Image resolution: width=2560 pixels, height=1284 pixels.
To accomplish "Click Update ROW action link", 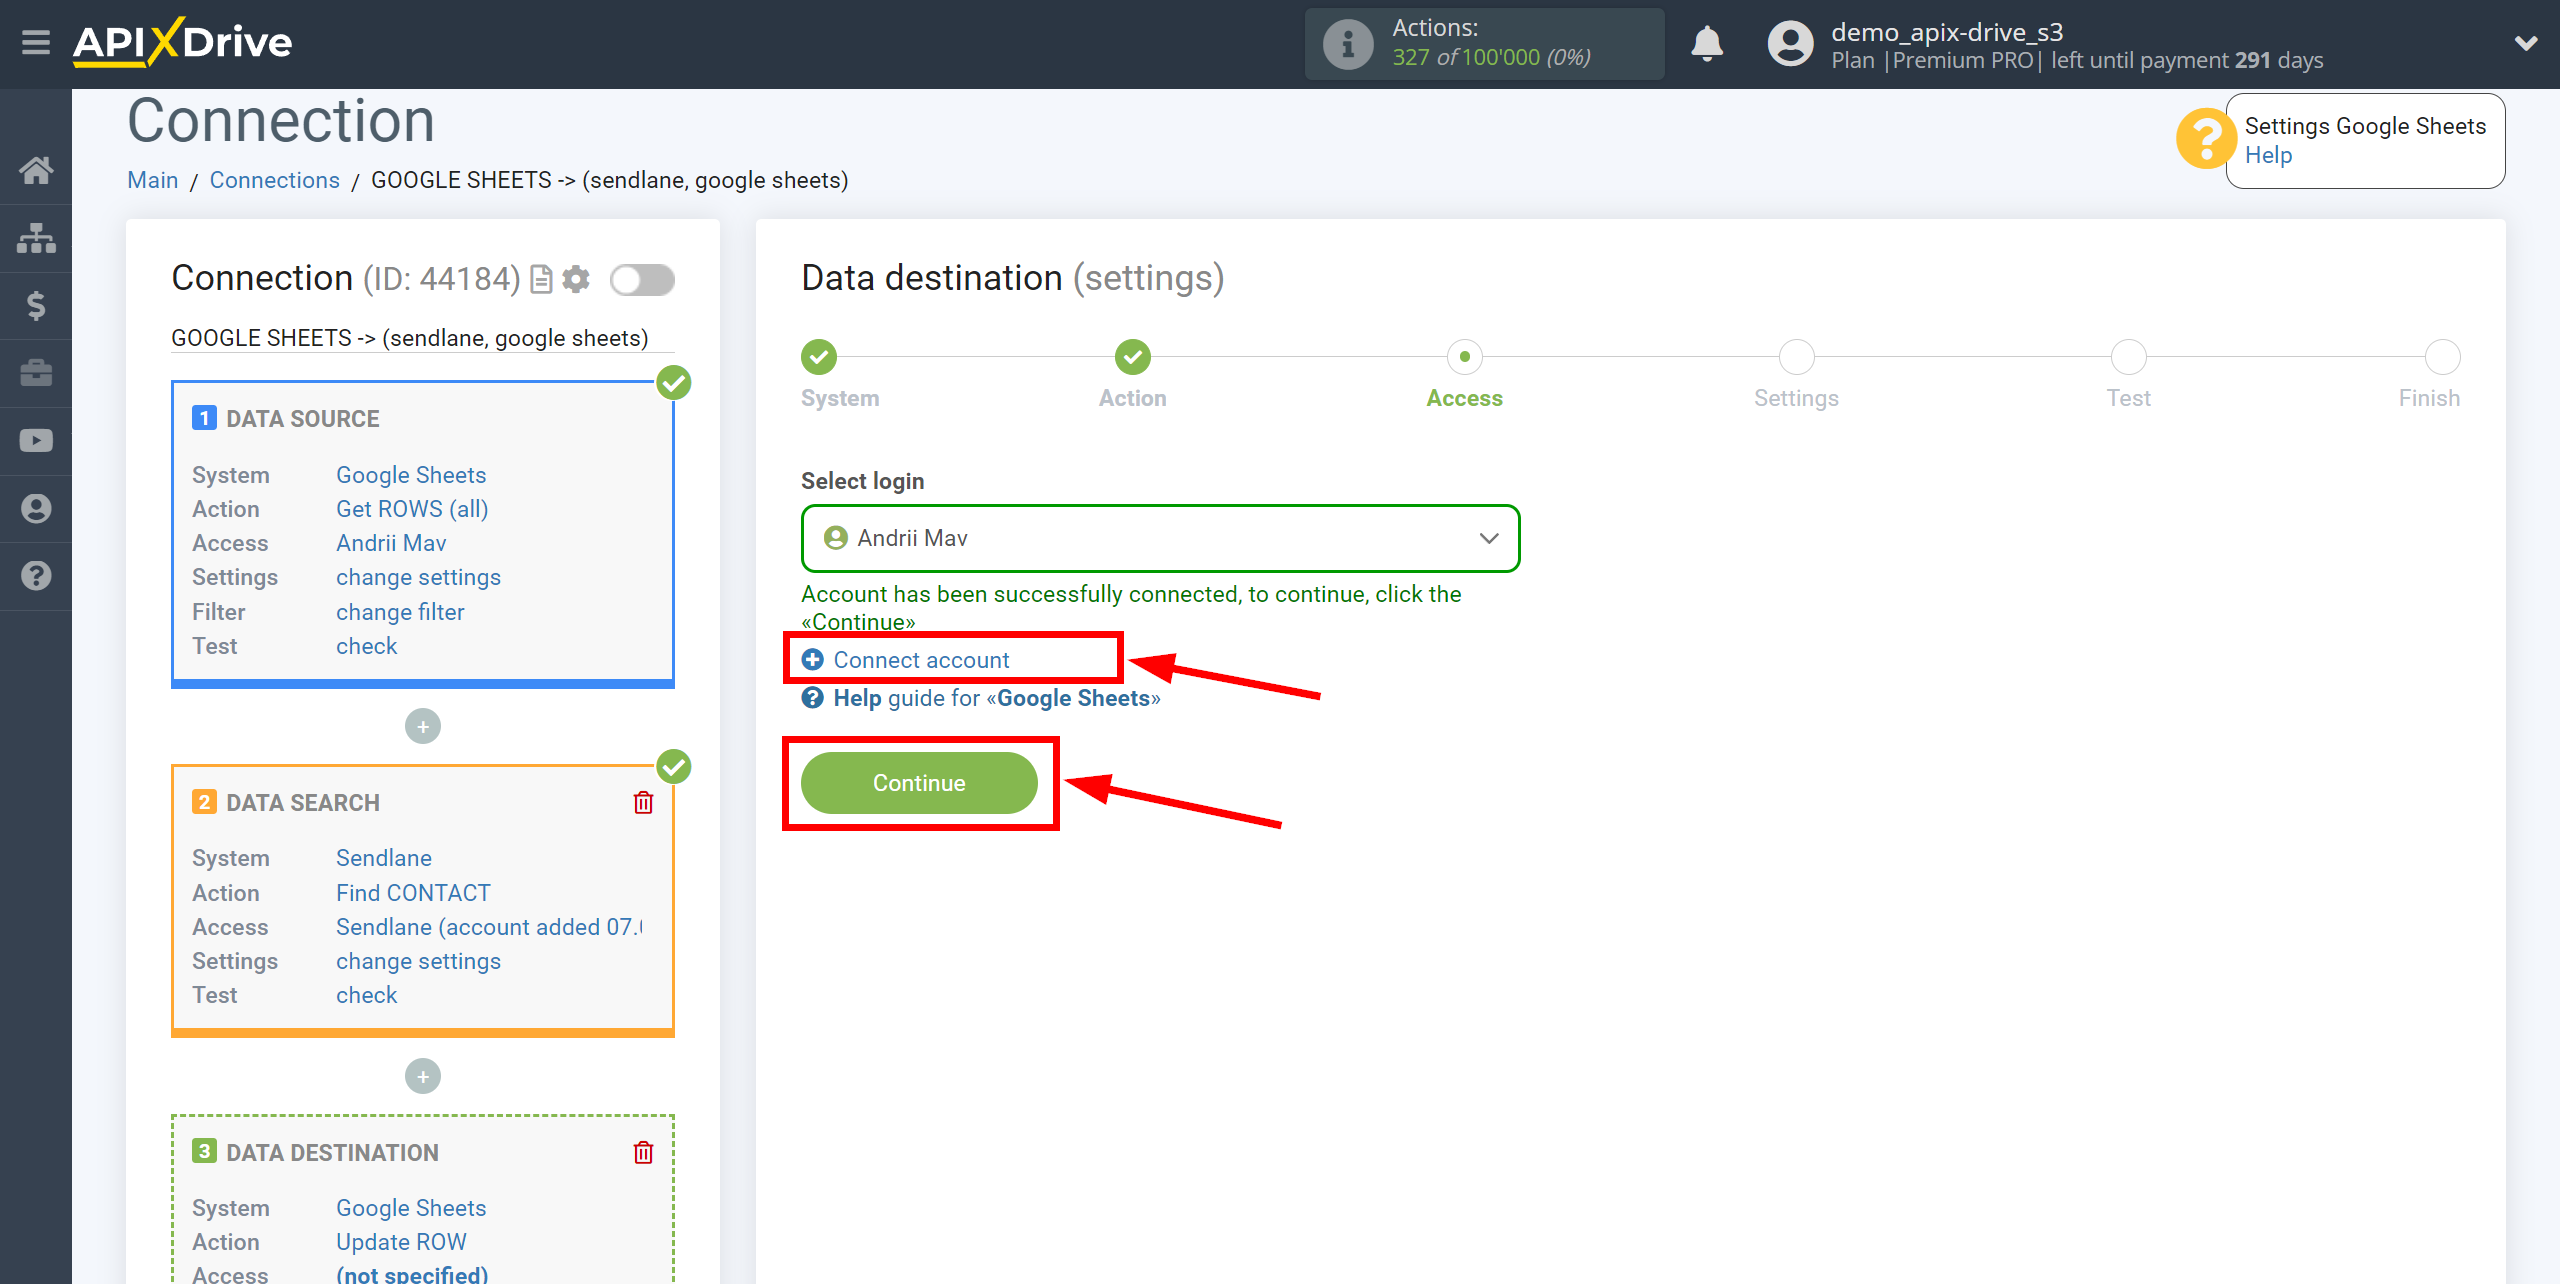I will pyautogui.click(x=401, y=1242).
